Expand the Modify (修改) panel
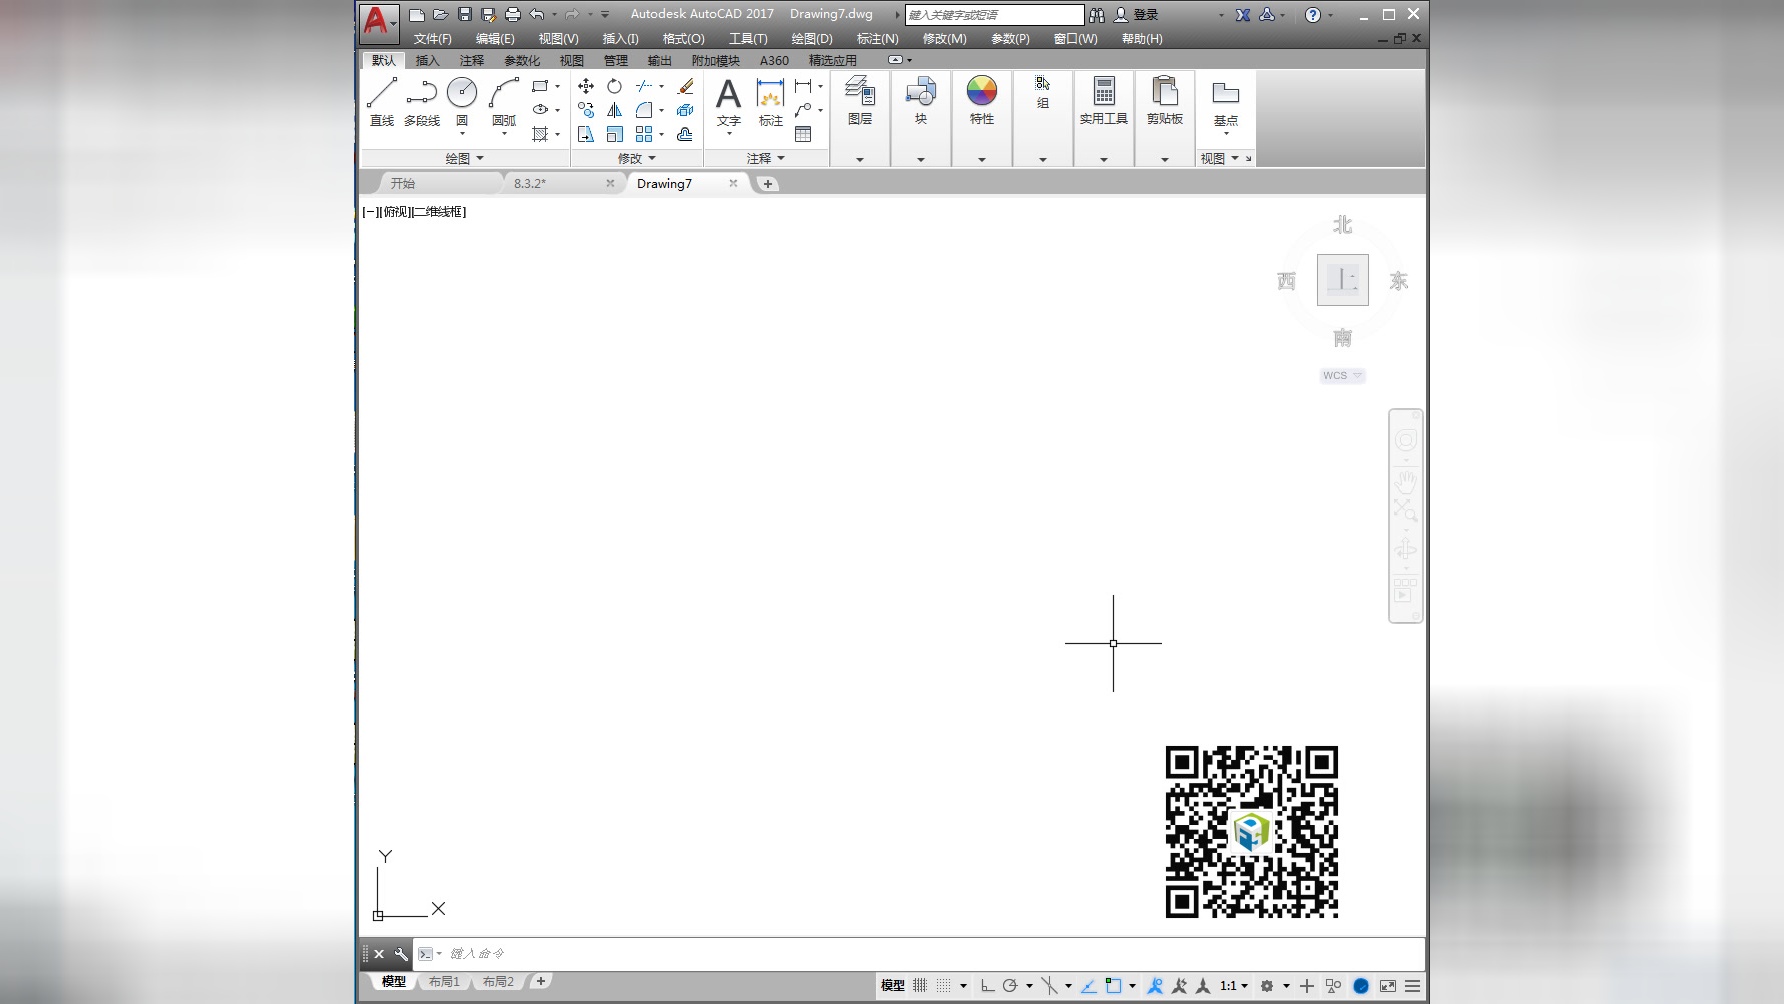1784x1004 pixels. click(637, 158)
